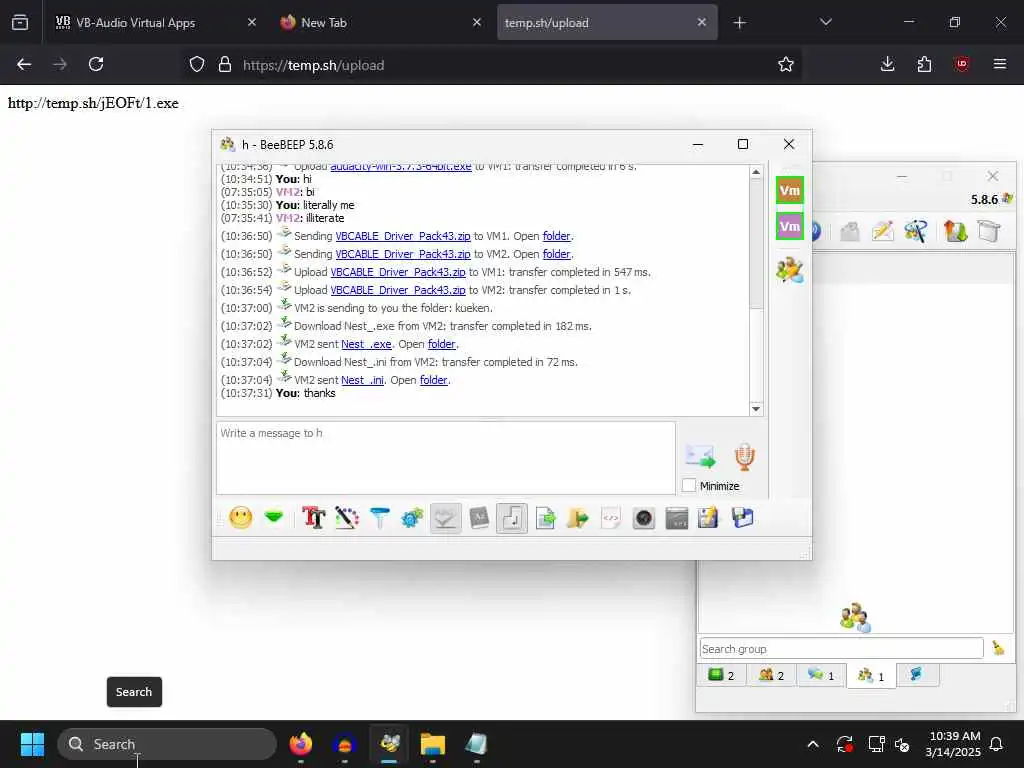Click the blue floppy disks icon

click(742, 518)
